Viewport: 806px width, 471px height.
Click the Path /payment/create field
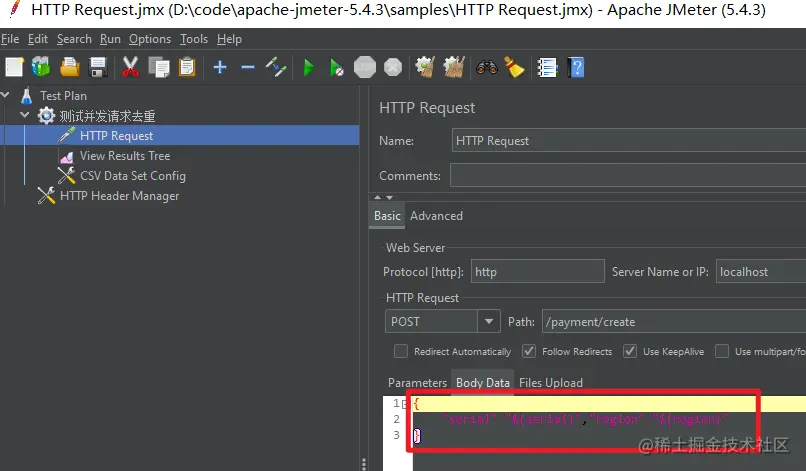(x=674, y=322)
